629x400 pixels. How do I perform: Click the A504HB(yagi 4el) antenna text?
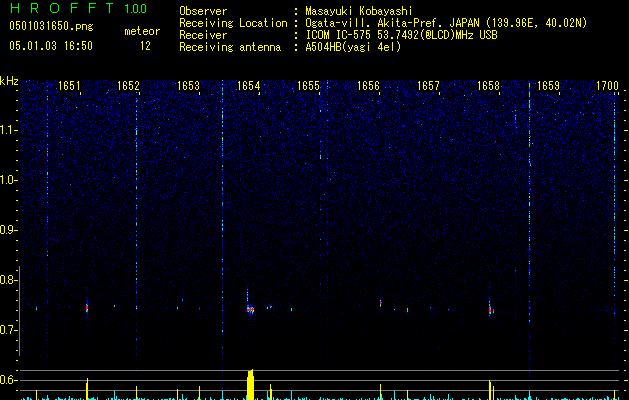[x=353, y=47]
